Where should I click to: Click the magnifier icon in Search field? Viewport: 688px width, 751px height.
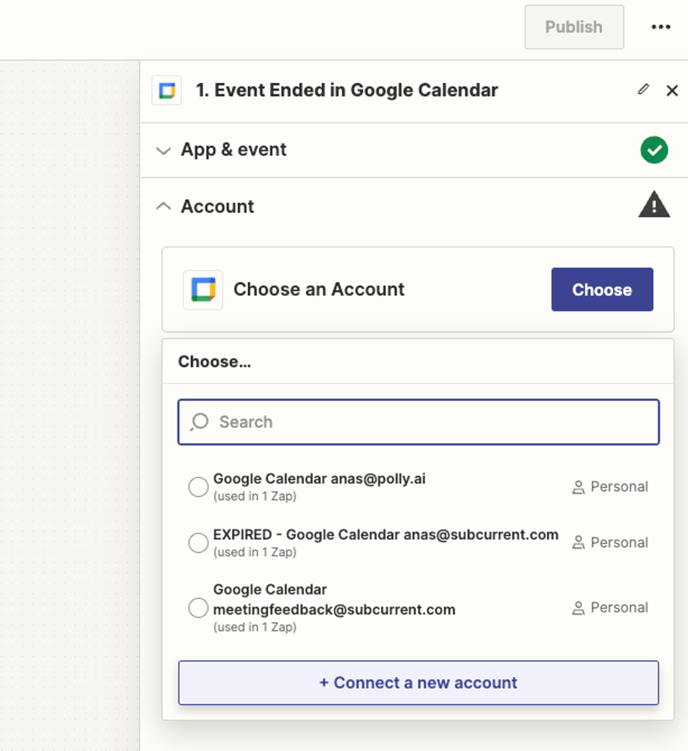(x=199, y=422)
